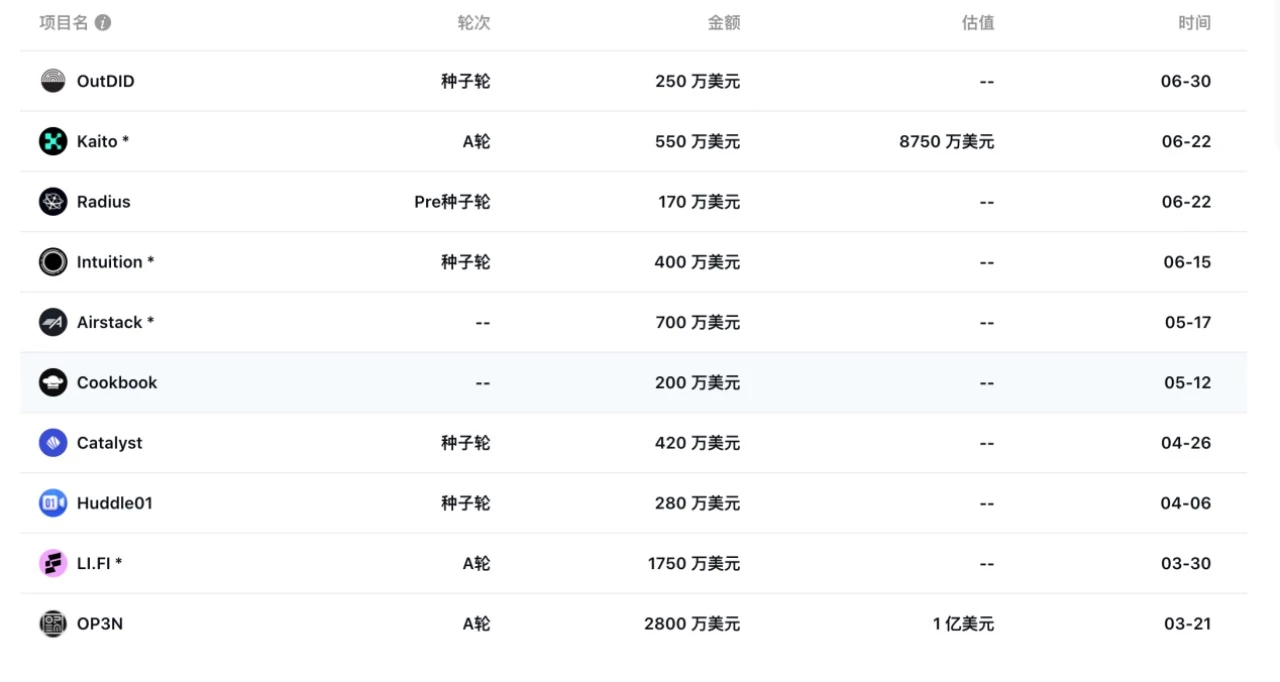Select the 700 万美元 amount for Airstack
The image size is (1280, 682).
[x=698, y=322]
